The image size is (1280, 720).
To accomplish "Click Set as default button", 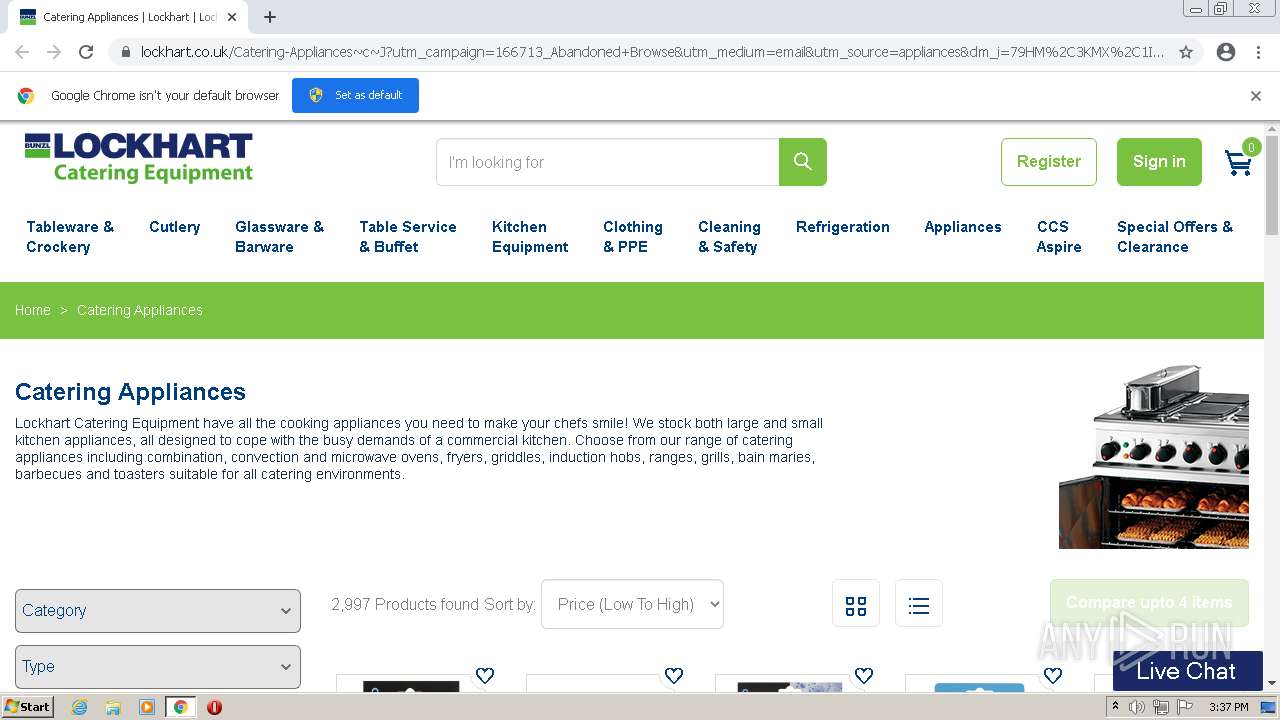I will click(355, 96).
